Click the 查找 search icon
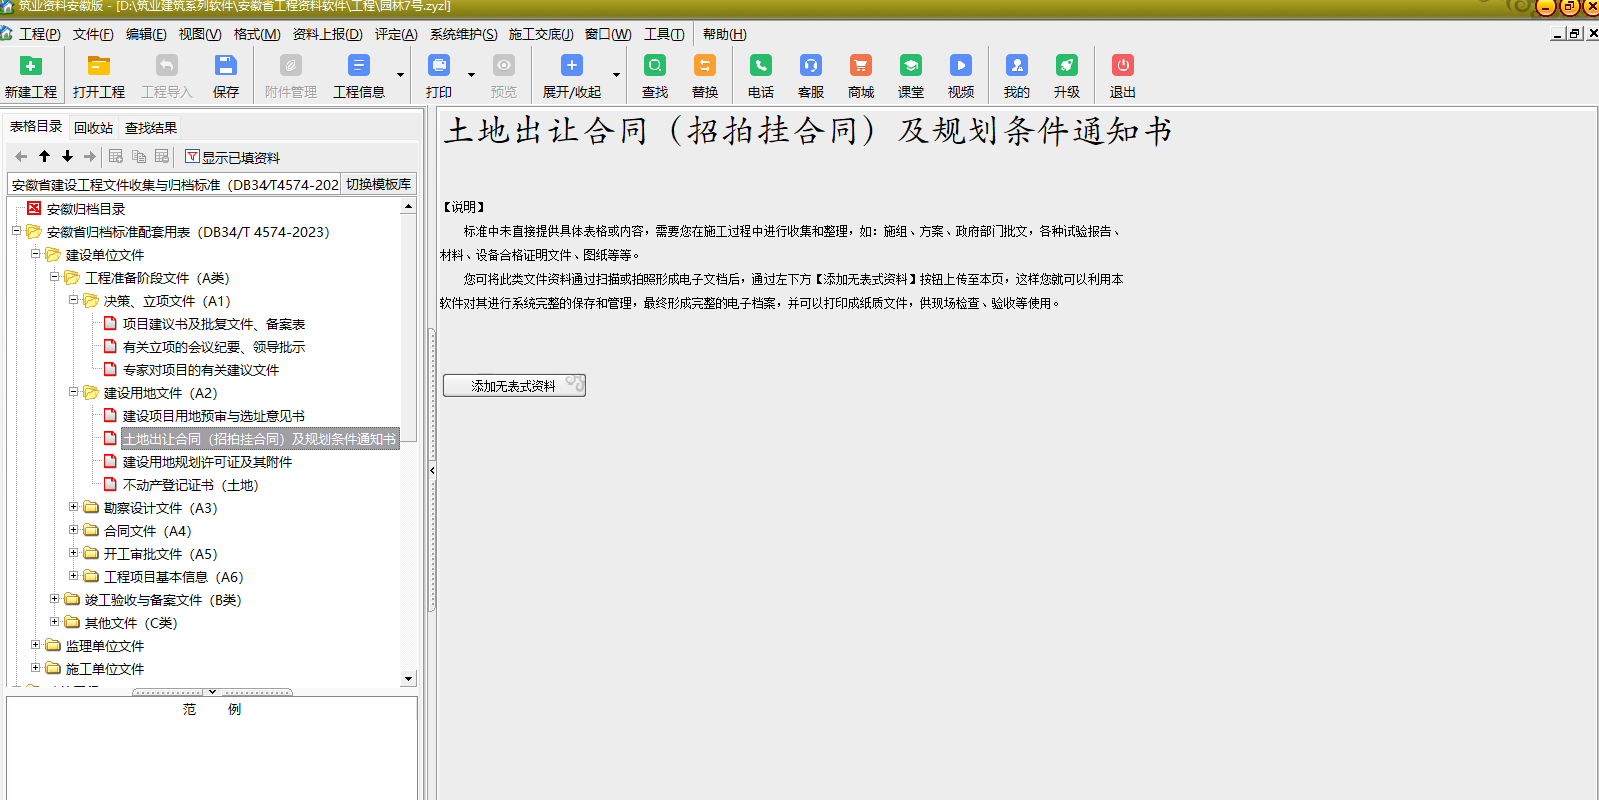The height and width of the screenshot is (800, 1599). point(654,67)
